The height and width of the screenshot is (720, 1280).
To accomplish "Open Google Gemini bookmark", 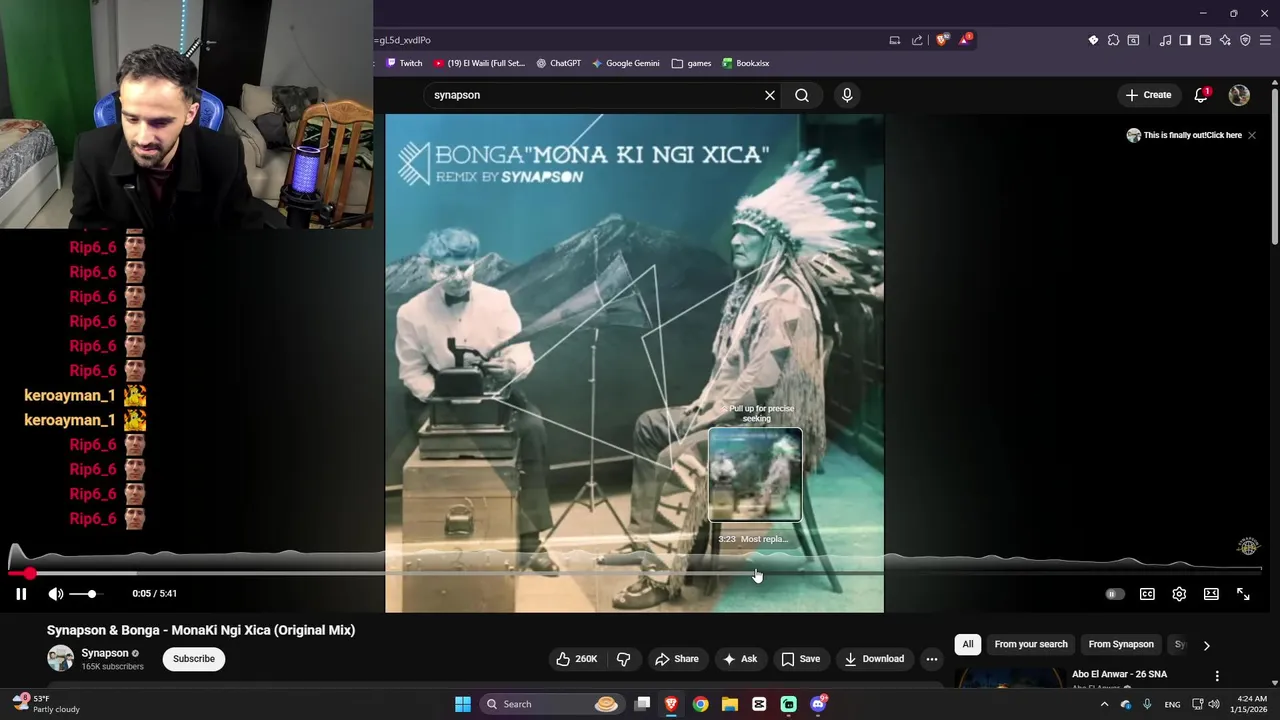I will tap(625, 63).
